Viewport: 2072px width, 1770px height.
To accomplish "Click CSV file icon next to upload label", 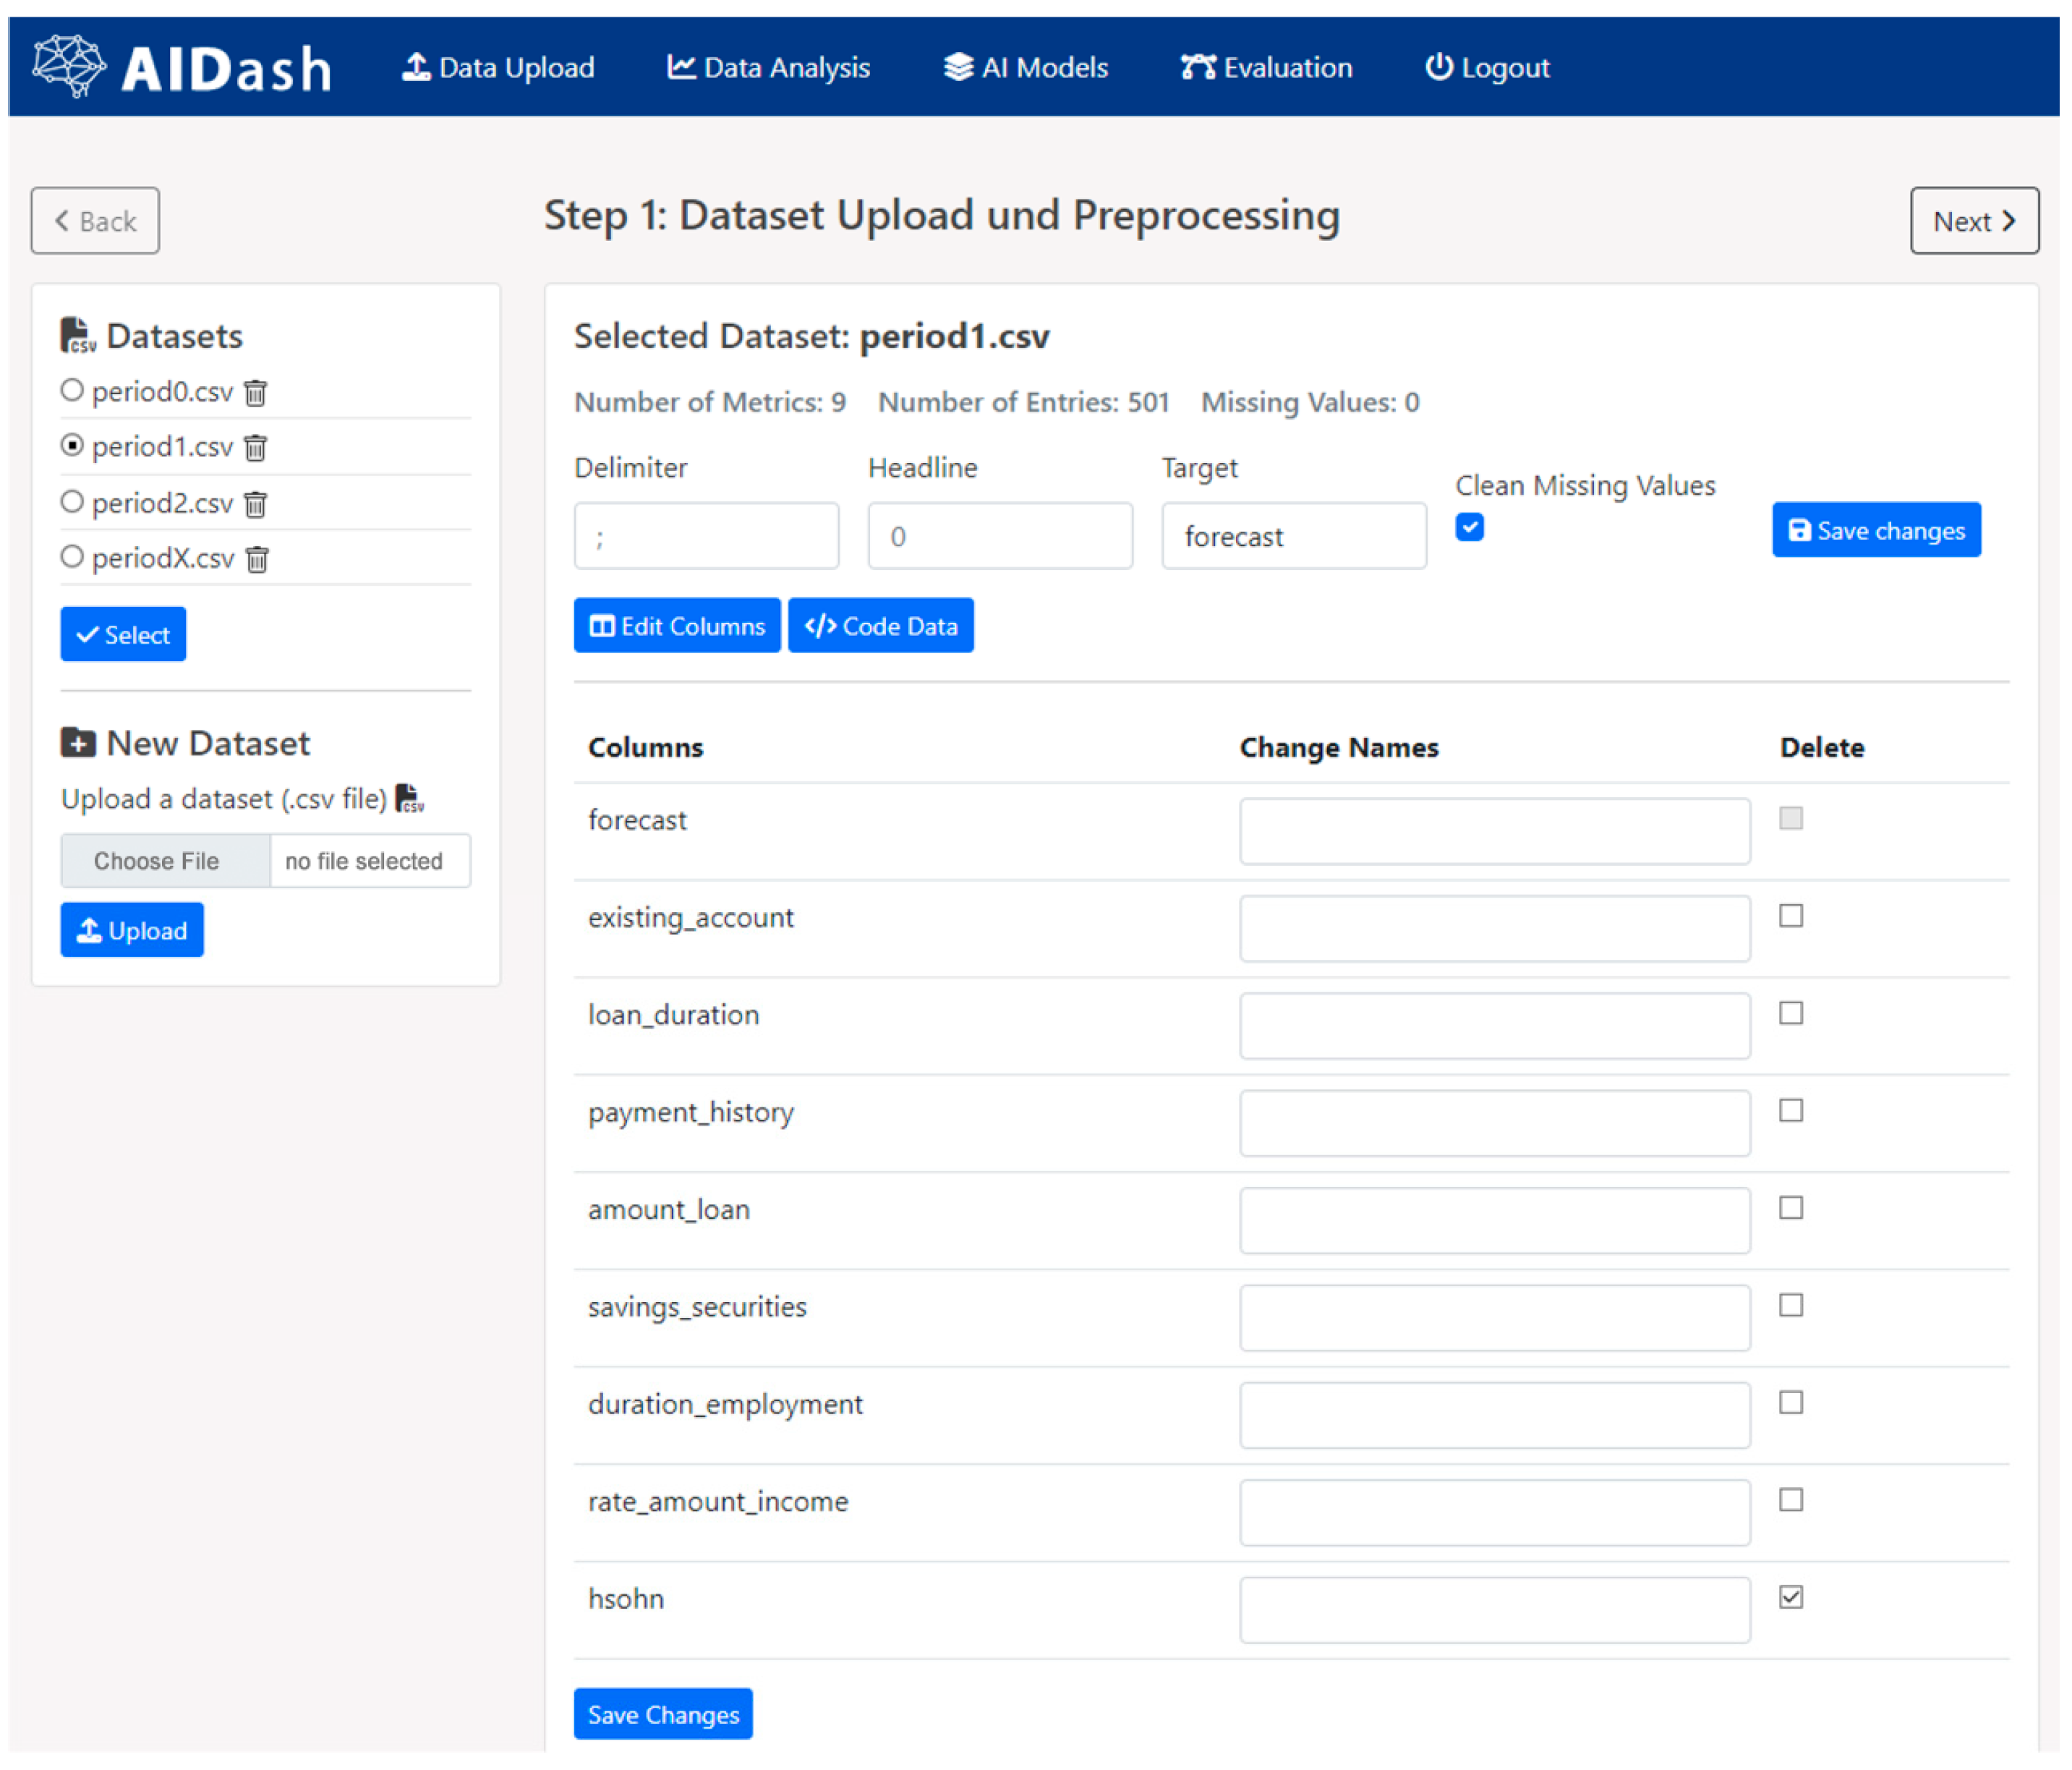I will click(409, 799).
